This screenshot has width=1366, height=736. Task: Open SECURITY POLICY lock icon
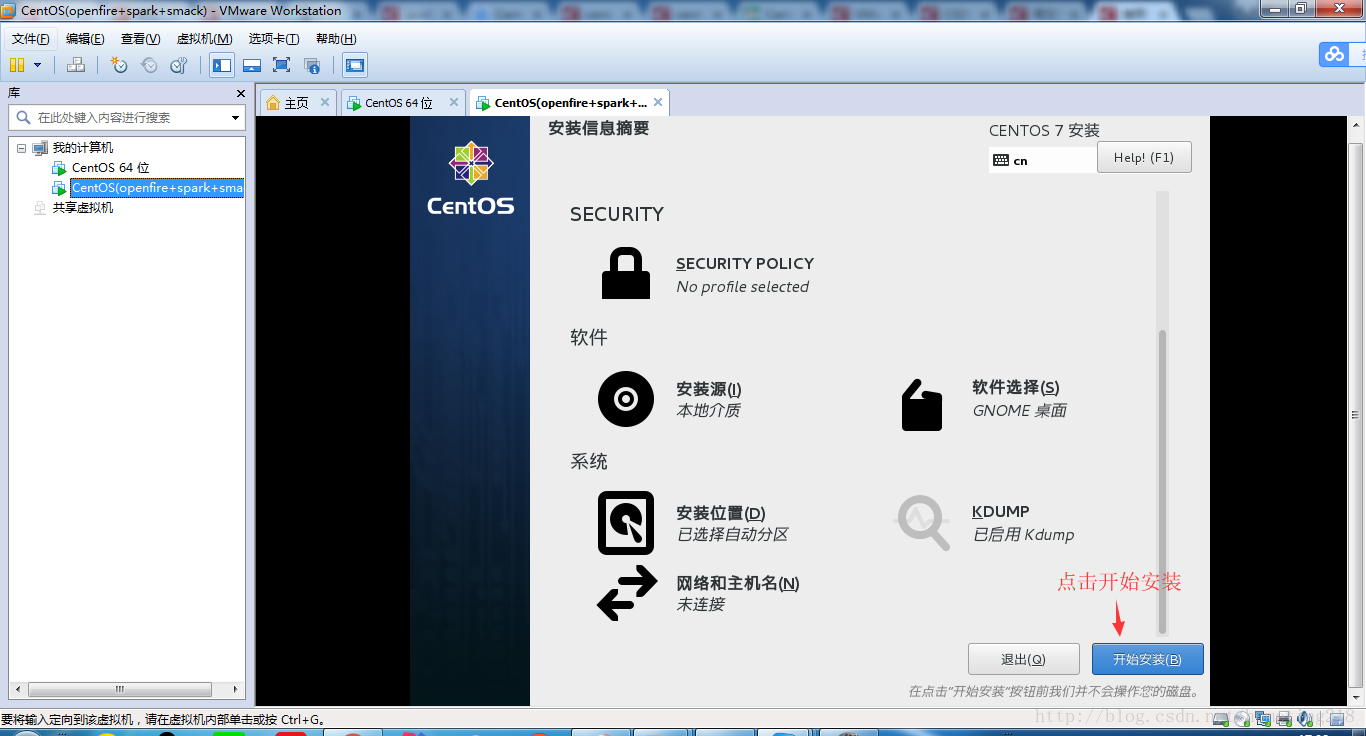tap(626, 274)
